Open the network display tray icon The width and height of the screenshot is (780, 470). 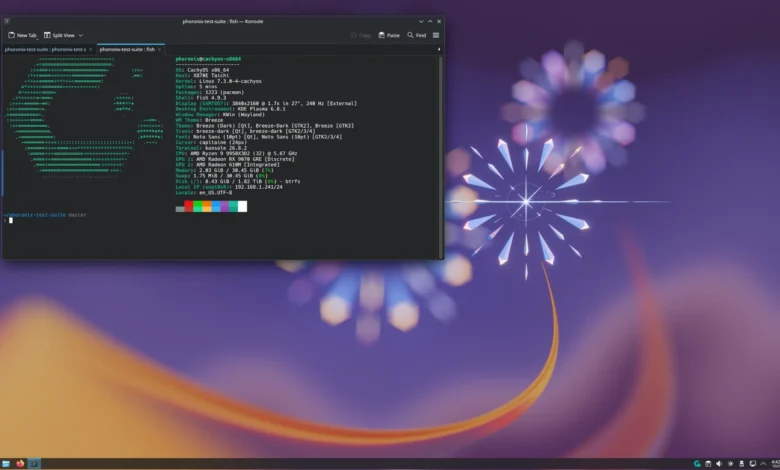coord(753,464)
